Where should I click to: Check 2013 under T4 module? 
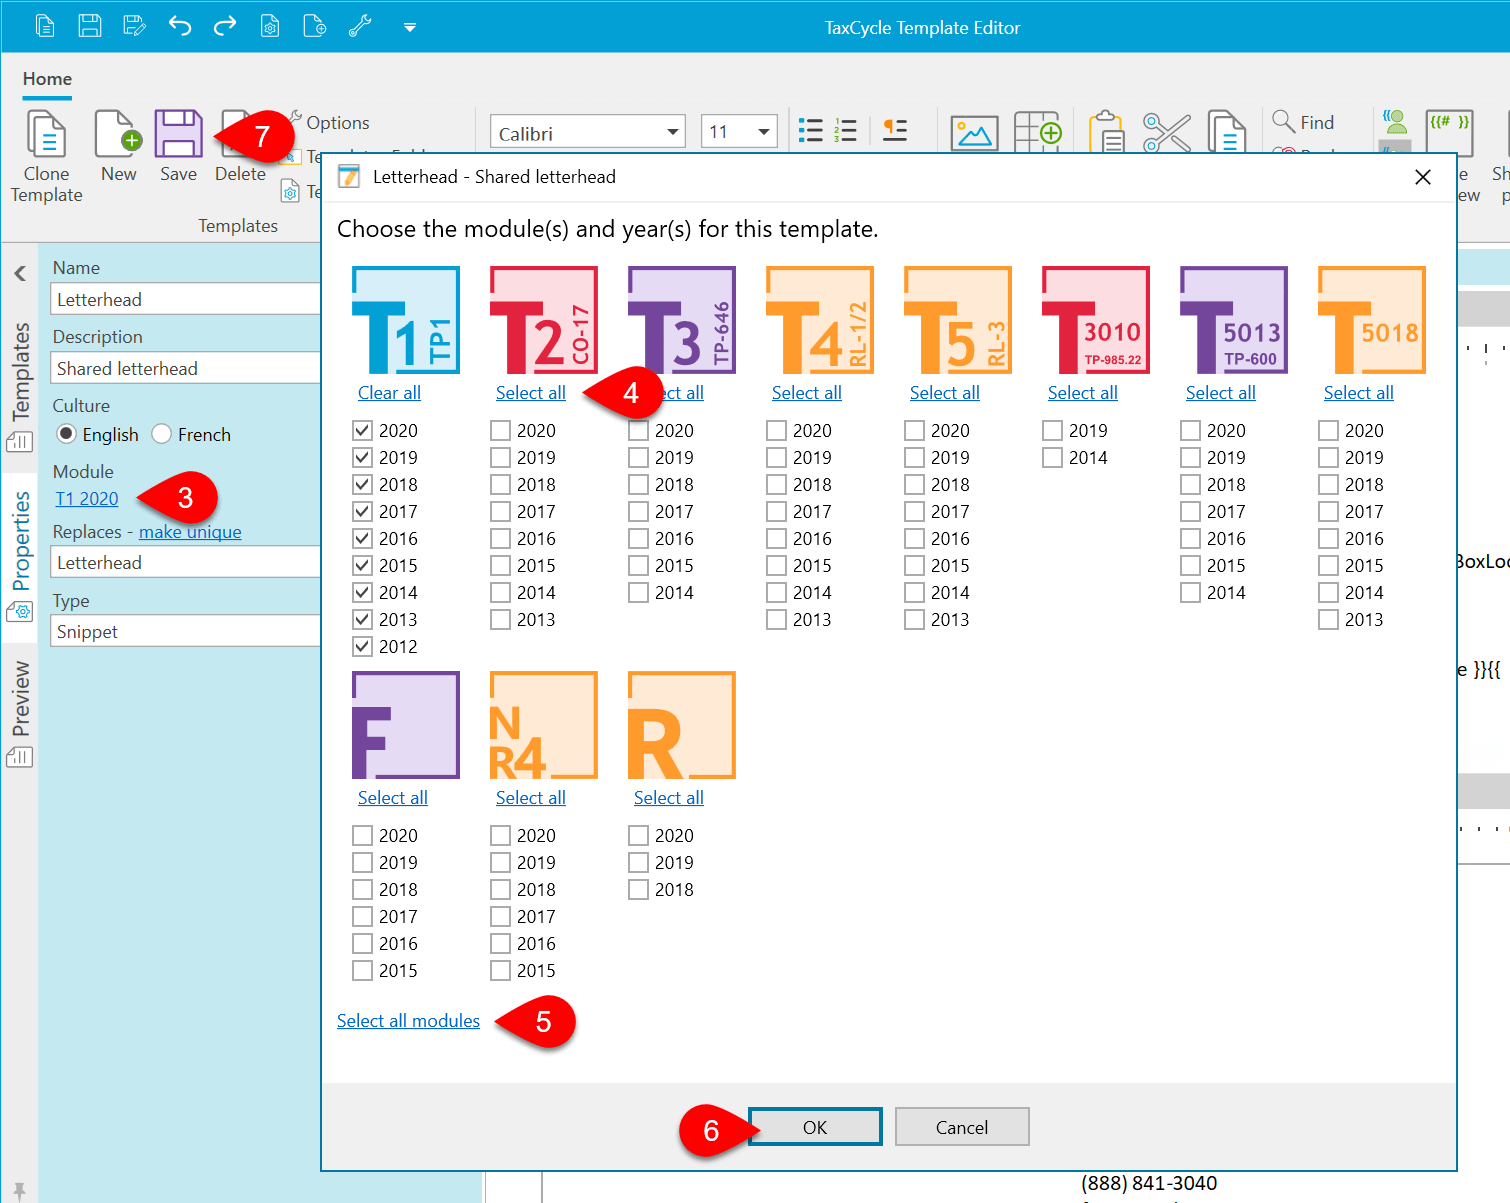(x=777, y=620)
